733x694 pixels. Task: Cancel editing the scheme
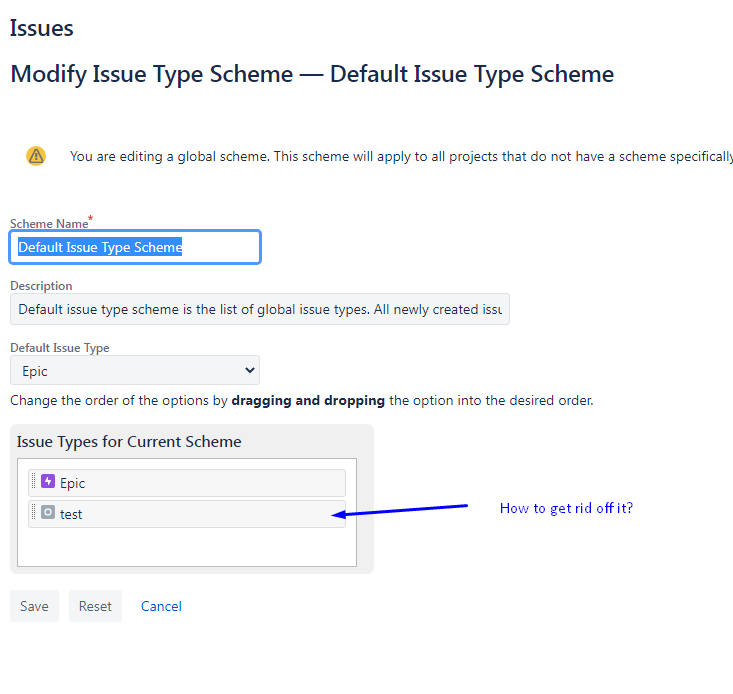(x=161, y=606)
